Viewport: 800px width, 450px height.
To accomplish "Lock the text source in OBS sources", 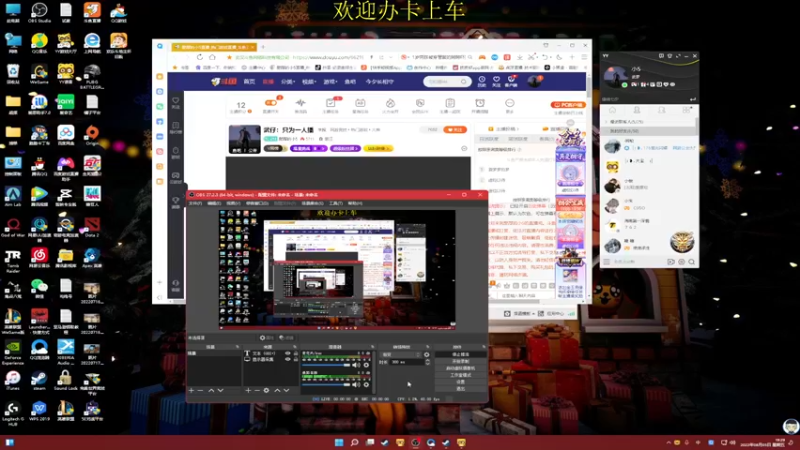I will 295,353.
